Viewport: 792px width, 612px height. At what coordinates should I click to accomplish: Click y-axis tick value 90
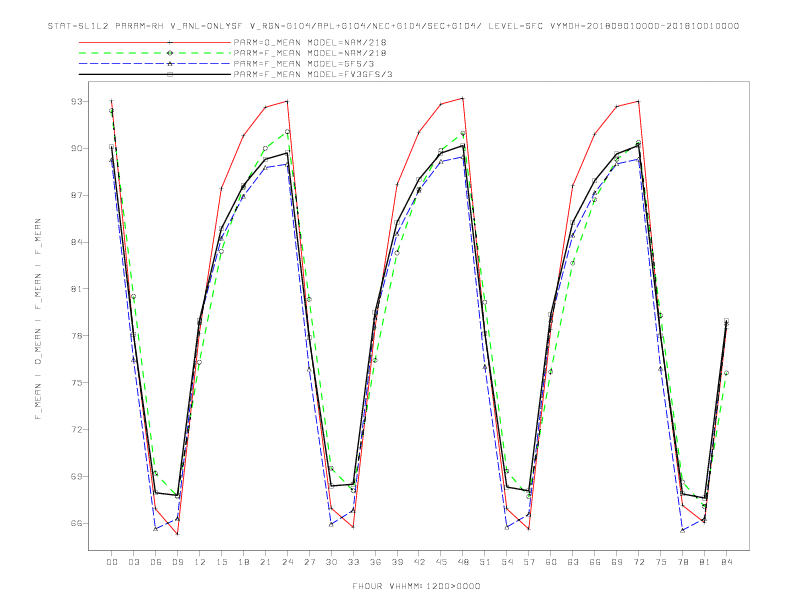(77, 148)
